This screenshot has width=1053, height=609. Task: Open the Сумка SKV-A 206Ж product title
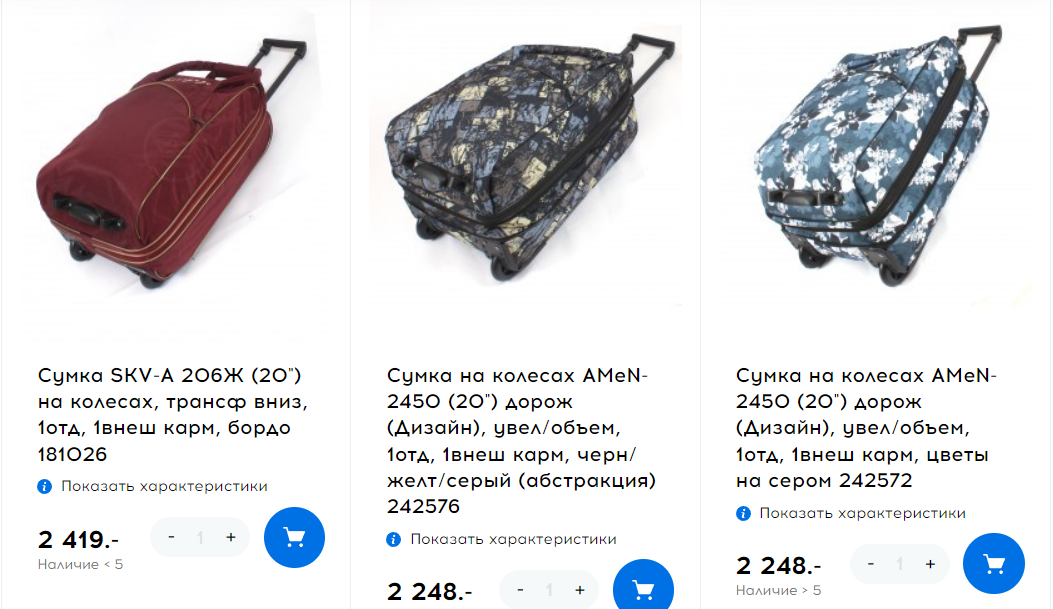pos(173,414)
